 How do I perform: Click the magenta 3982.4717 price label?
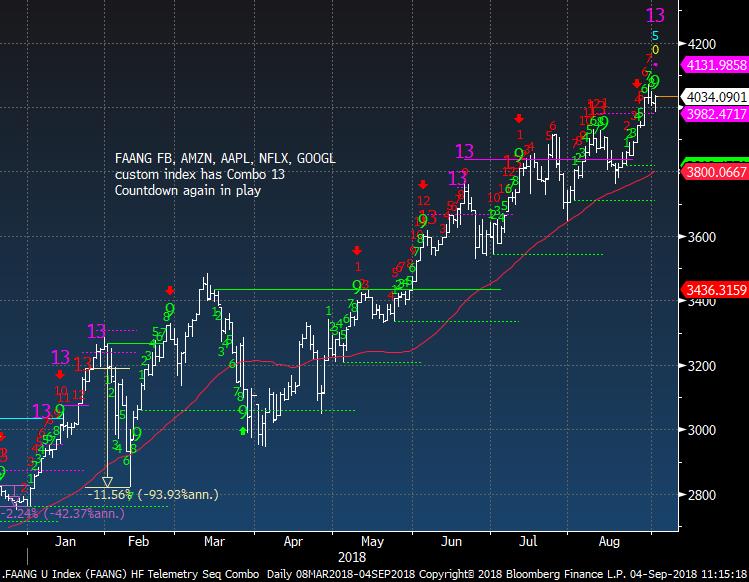point(715,114)
